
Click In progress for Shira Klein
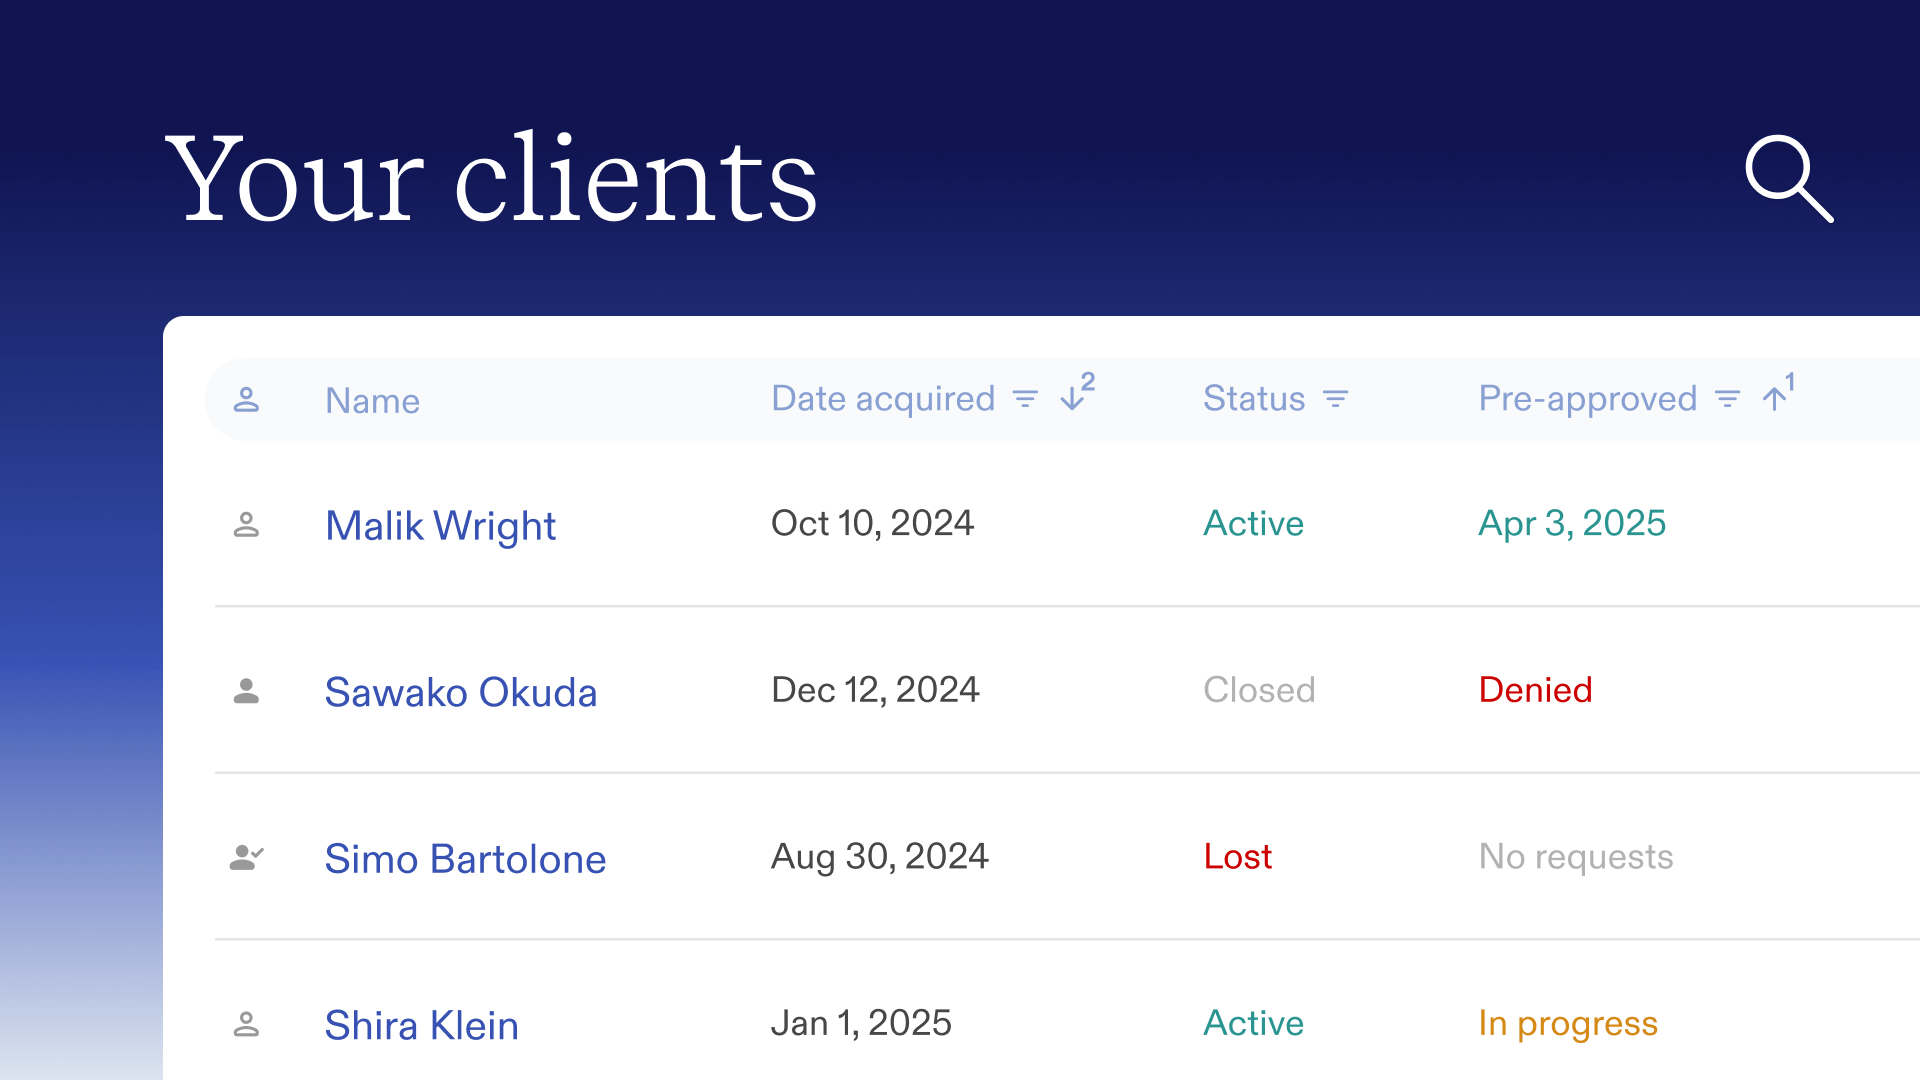(1568, 1024)
